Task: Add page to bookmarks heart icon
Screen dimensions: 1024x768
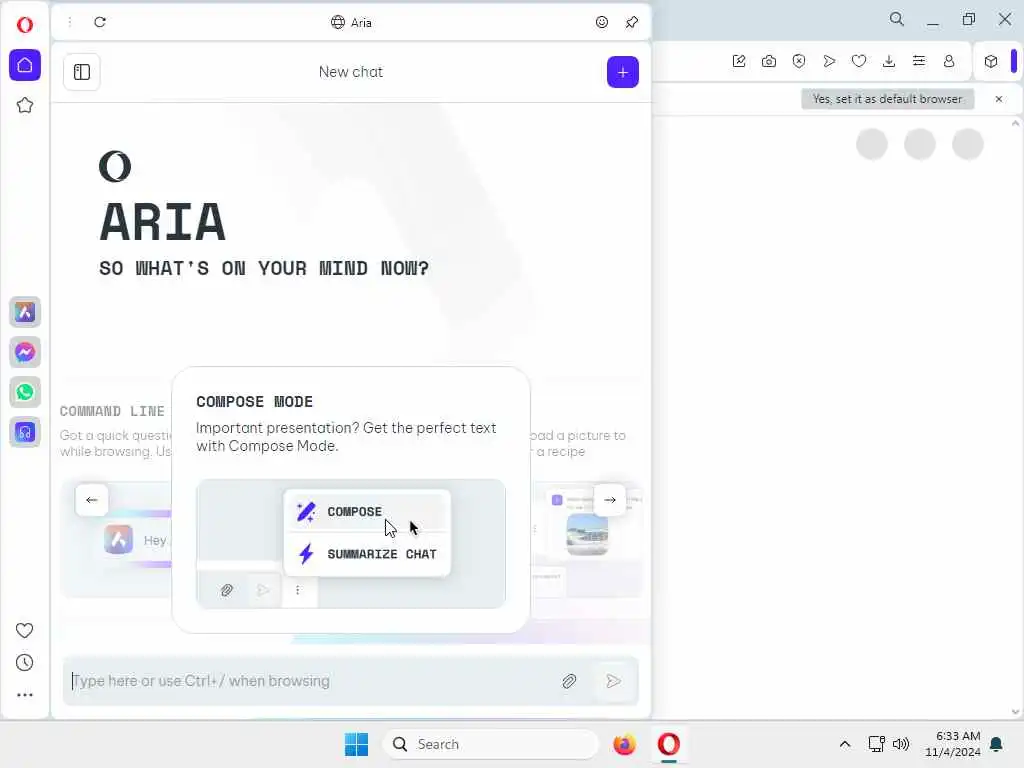Action: coord(859,61)
